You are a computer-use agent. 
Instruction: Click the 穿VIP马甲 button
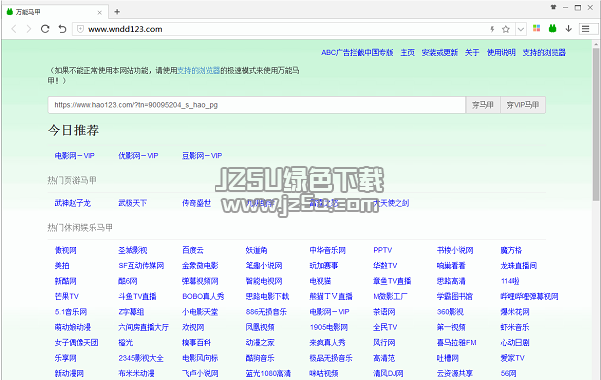[x=523, y=105]
